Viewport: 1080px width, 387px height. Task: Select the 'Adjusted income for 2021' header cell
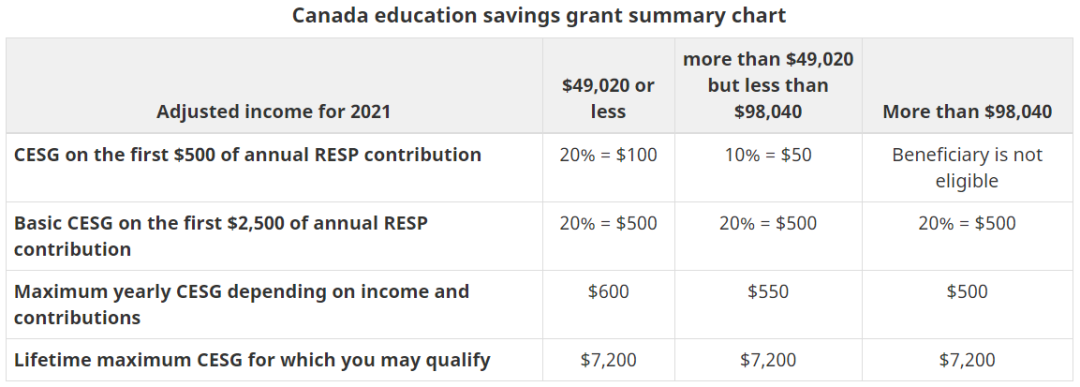pyautogui.click(x=273, y=112)
